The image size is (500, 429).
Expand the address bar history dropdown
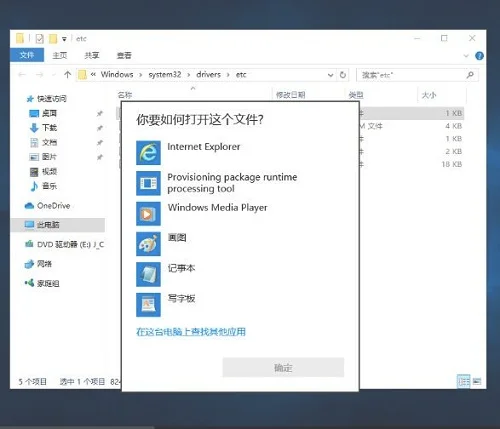[x=330, y=75]
